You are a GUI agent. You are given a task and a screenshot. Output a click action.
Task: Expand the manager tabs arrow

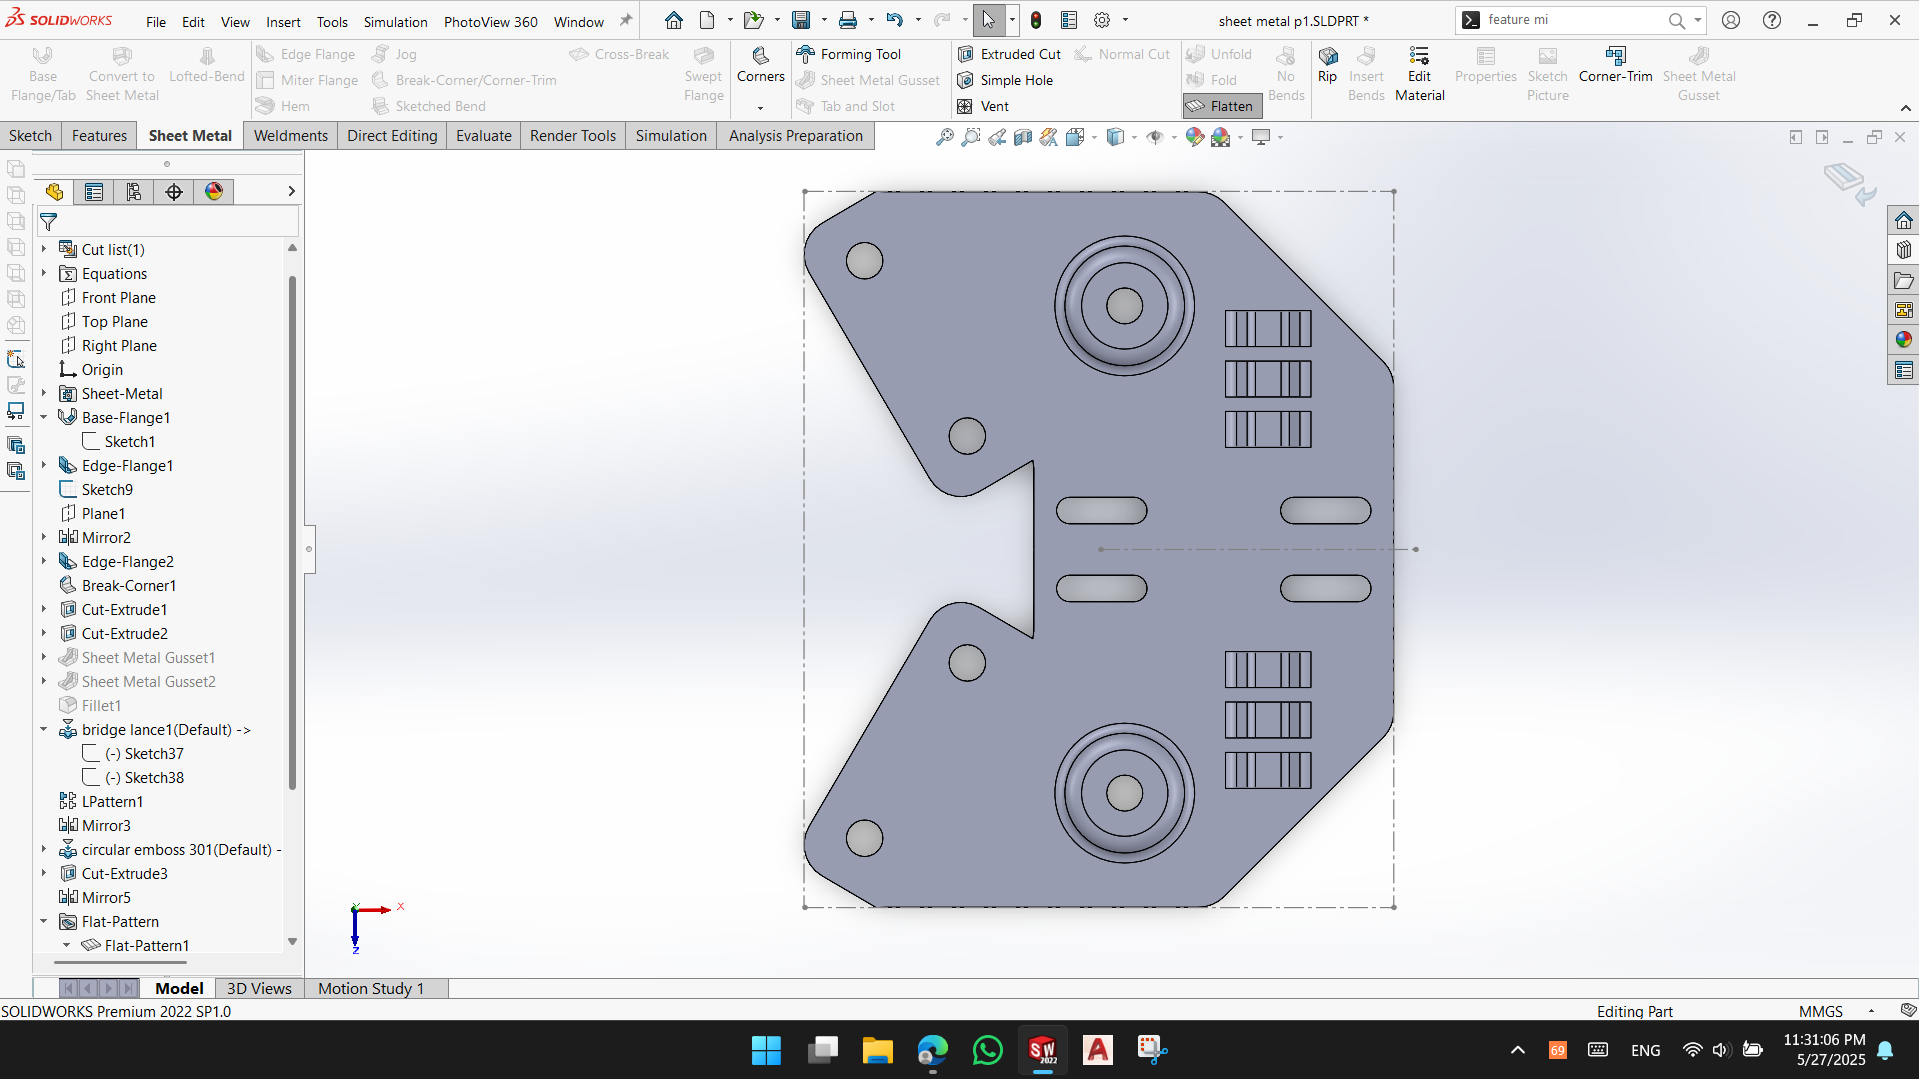point(291,191)
